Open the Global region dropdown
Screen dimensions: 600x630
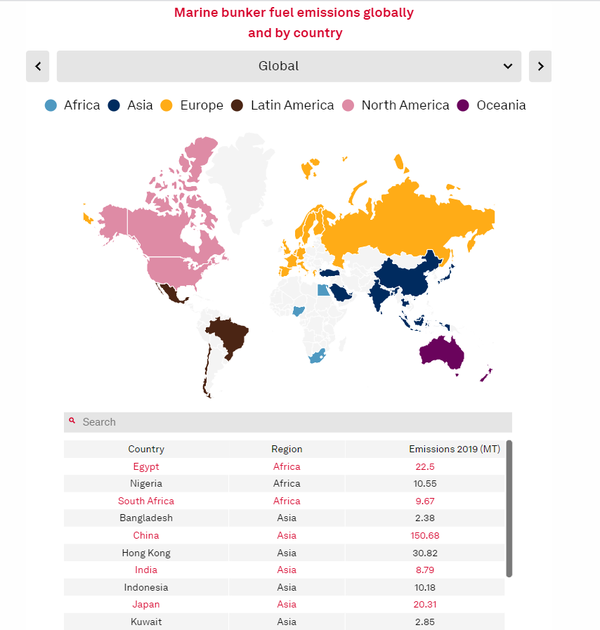(x=289, y=66)
